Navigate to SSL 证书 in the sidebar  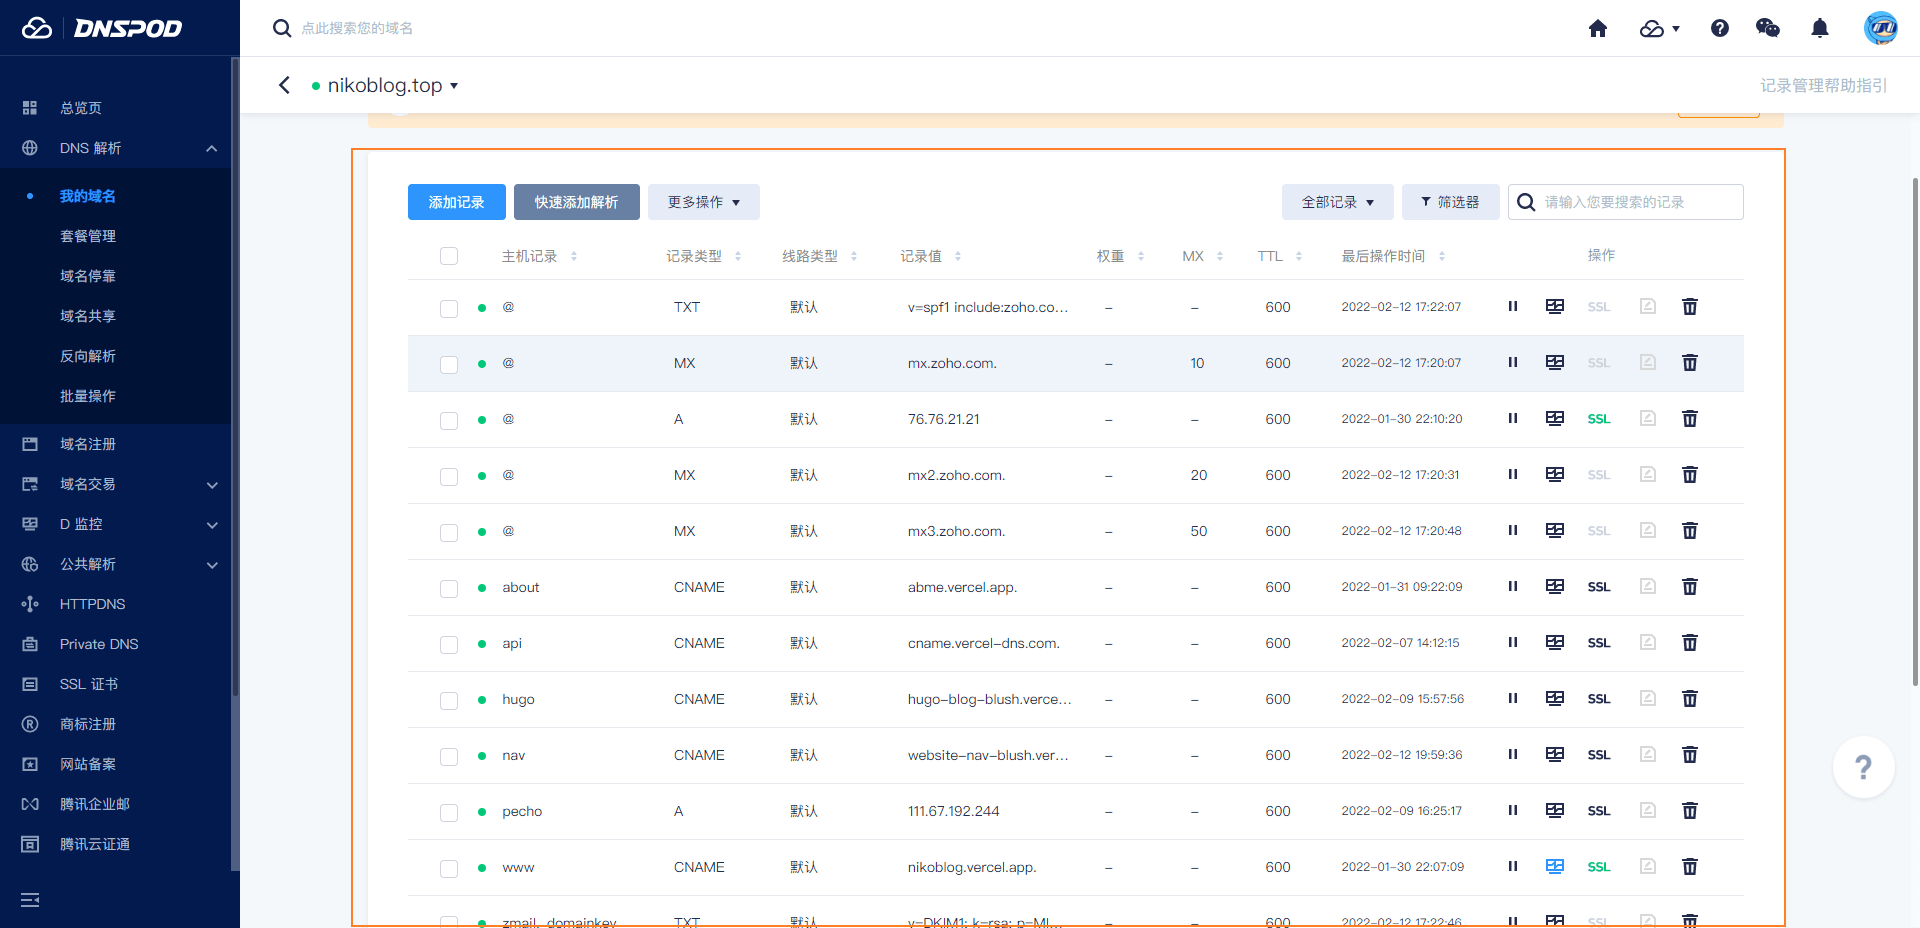(89, 684)
